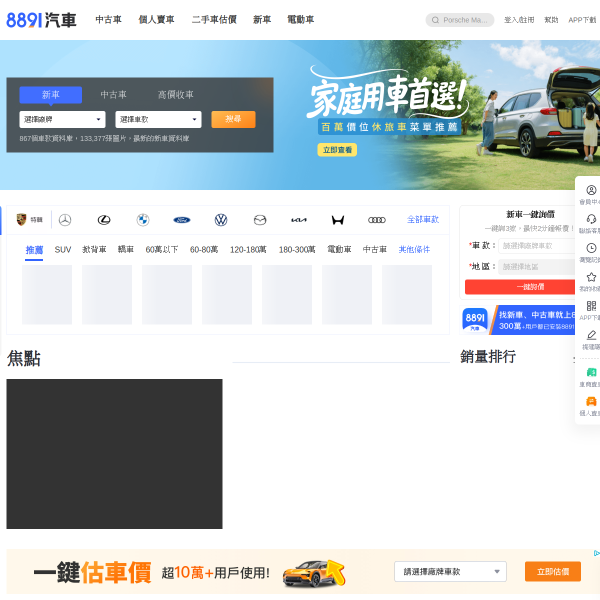This screenshot has width=600, height=600.
Task: Switch to the 中古車 search tab
Action: pos(113,95)
